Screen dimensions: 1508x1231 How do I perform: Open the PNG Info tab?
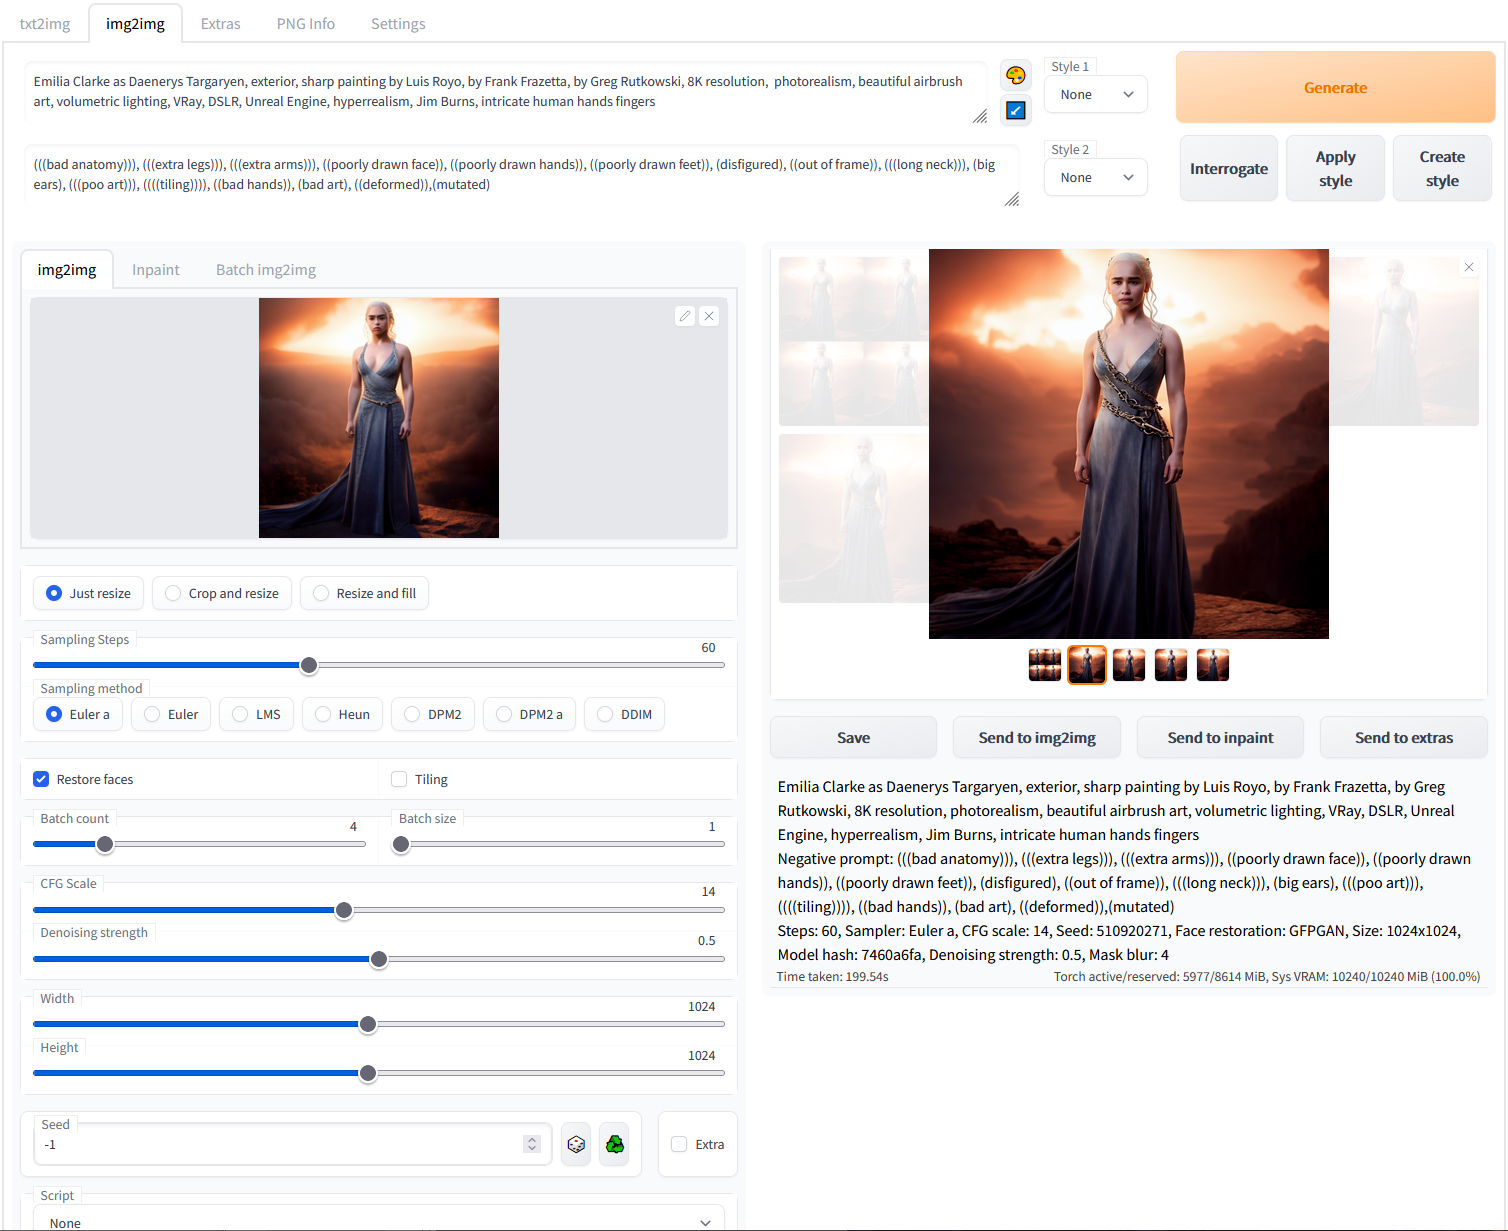click(x=305, y=24)
